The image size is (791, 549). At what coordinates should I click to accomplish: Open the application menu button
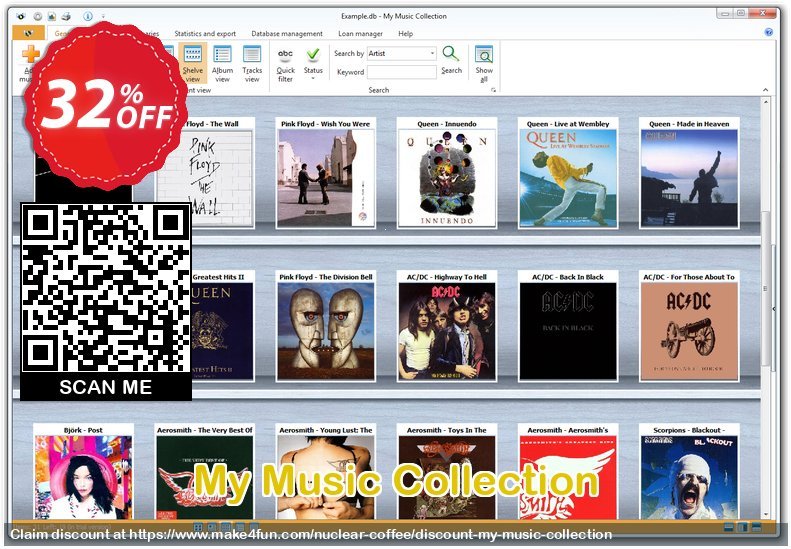(28, 33)
